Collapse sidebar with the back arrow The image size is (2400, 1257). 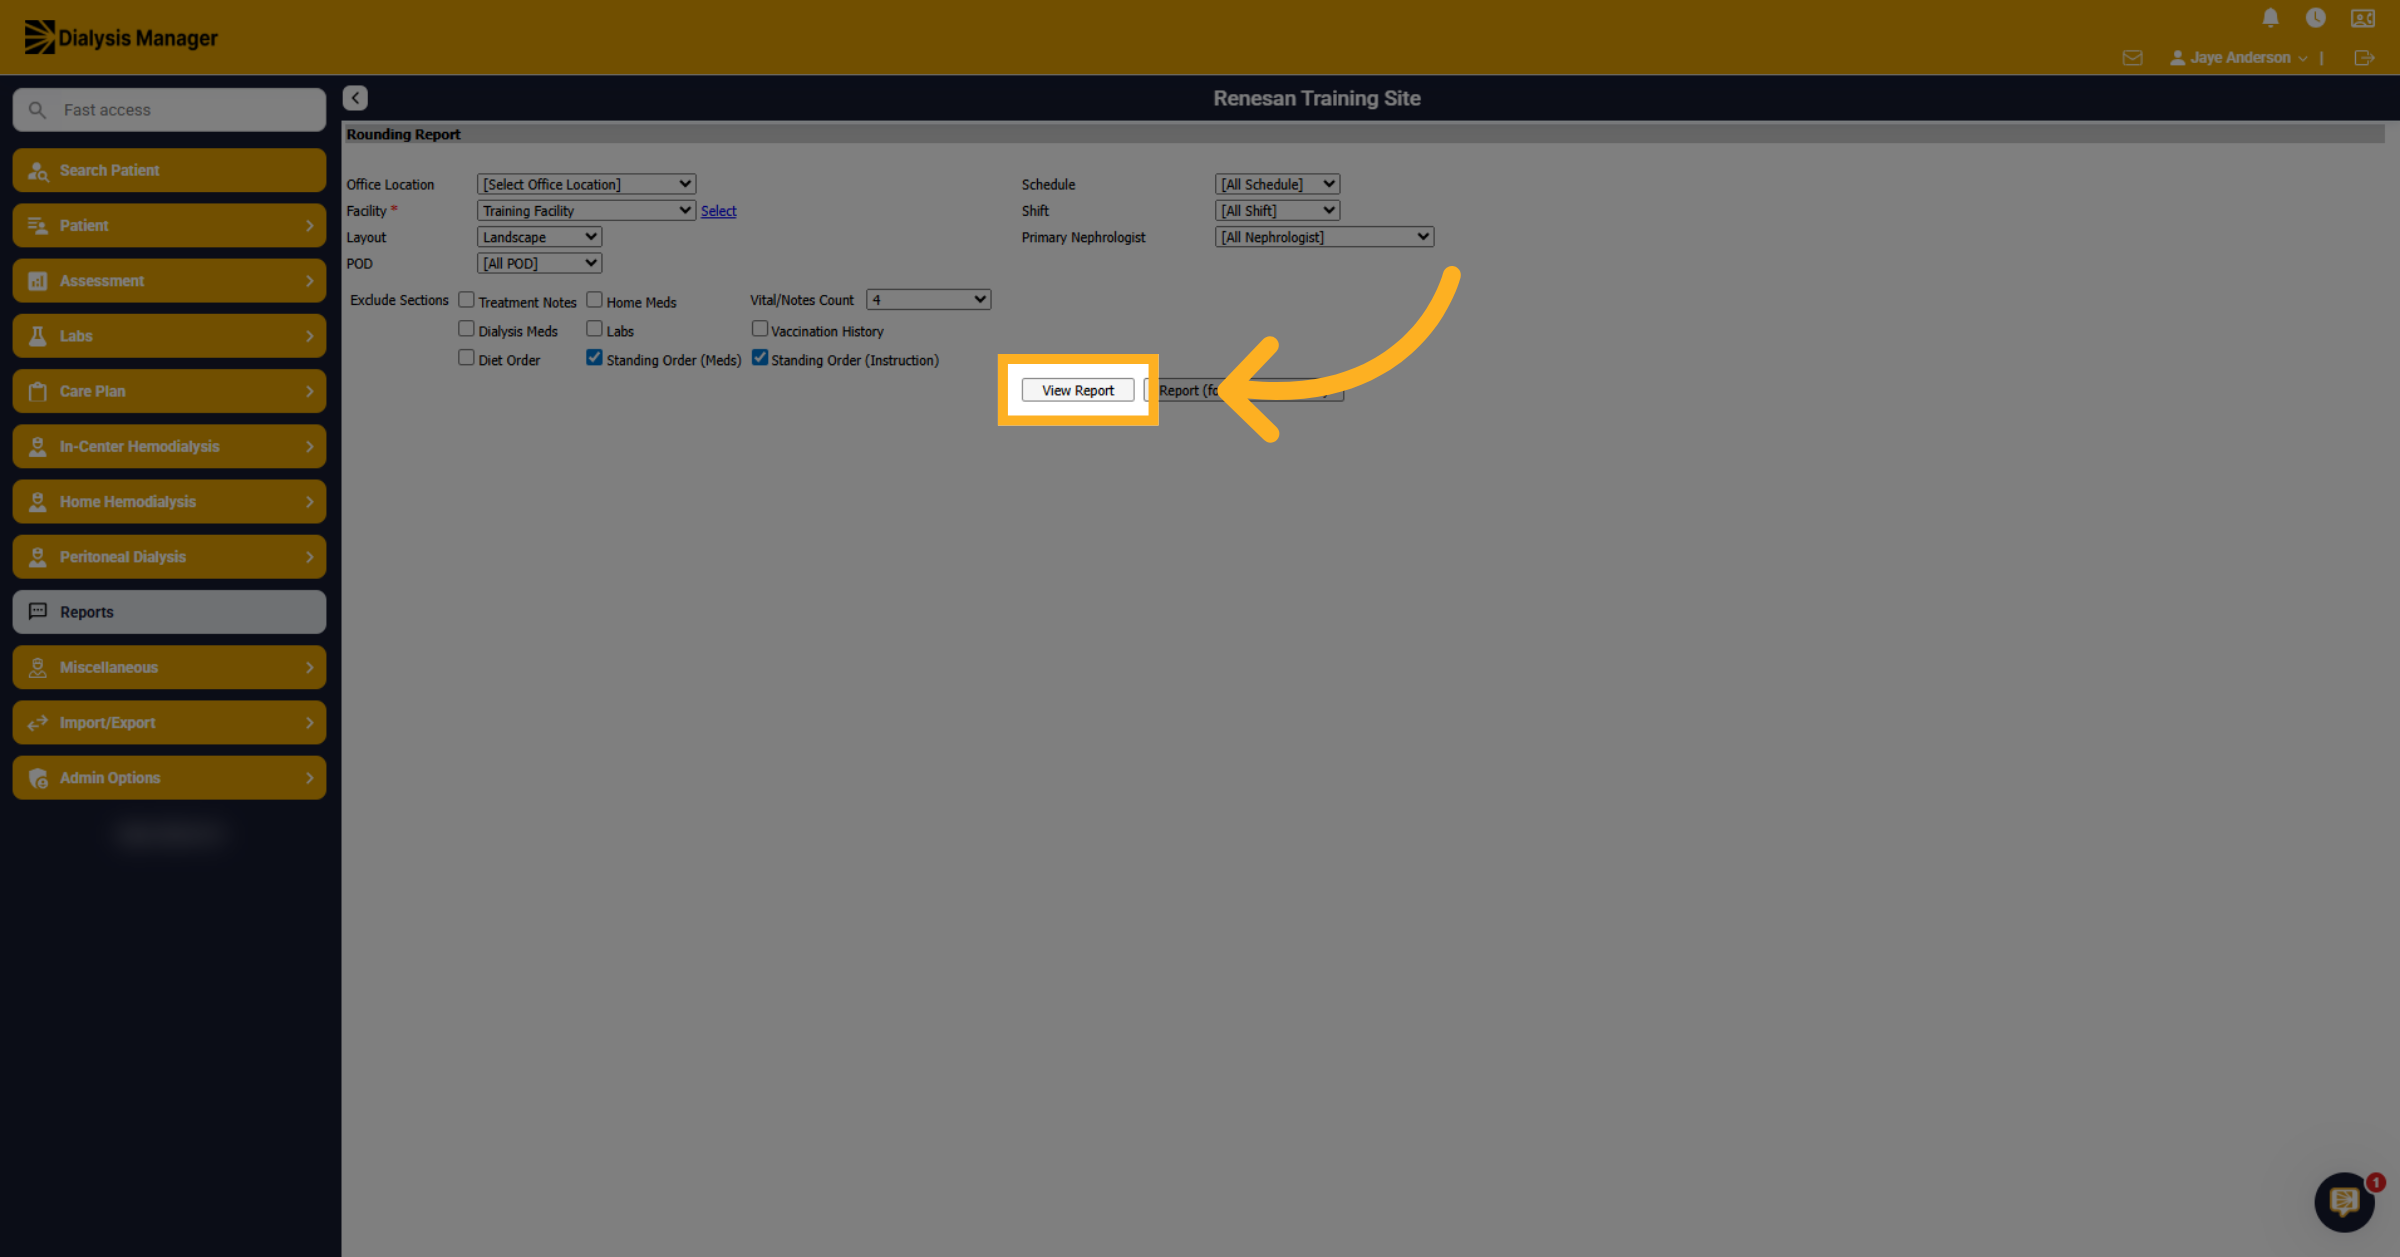pos(355,98)
